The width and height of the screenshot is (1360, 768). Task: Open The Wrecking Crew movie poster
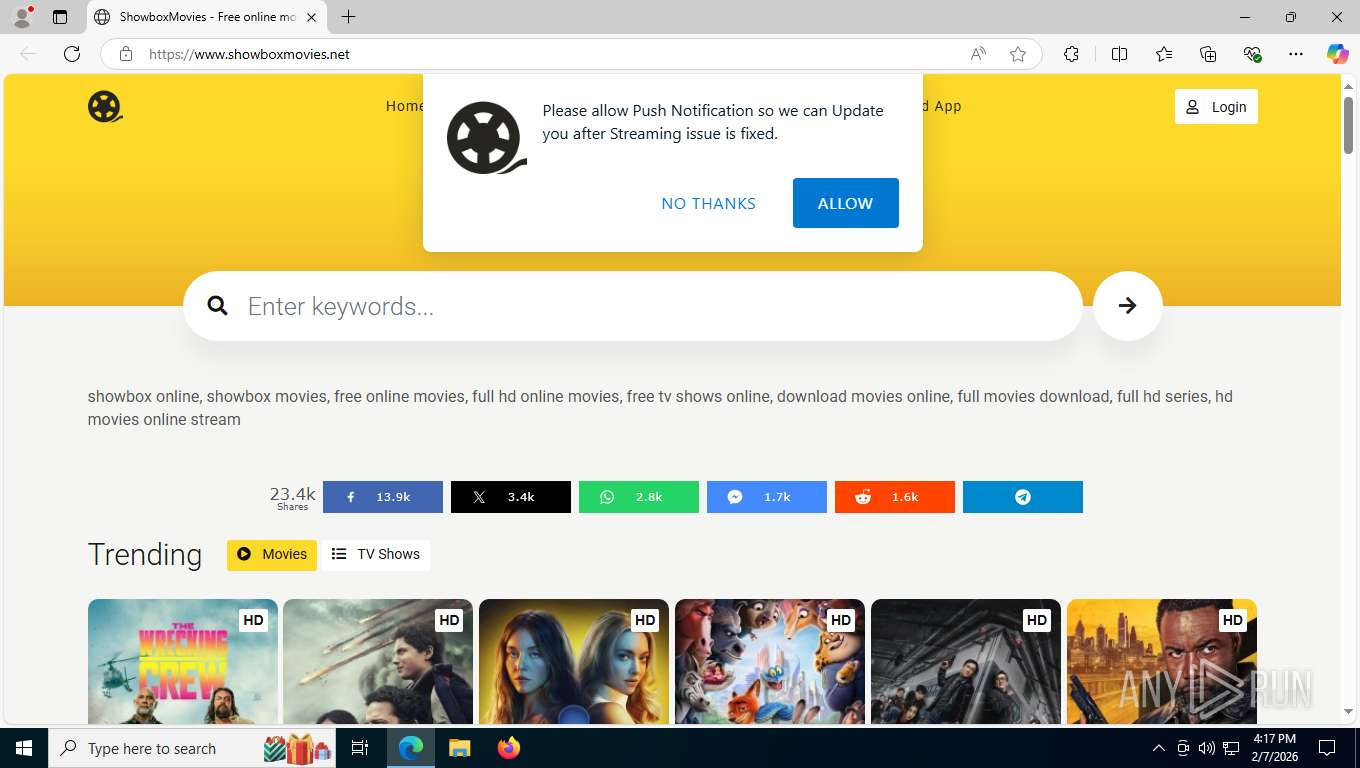[183, 661]
